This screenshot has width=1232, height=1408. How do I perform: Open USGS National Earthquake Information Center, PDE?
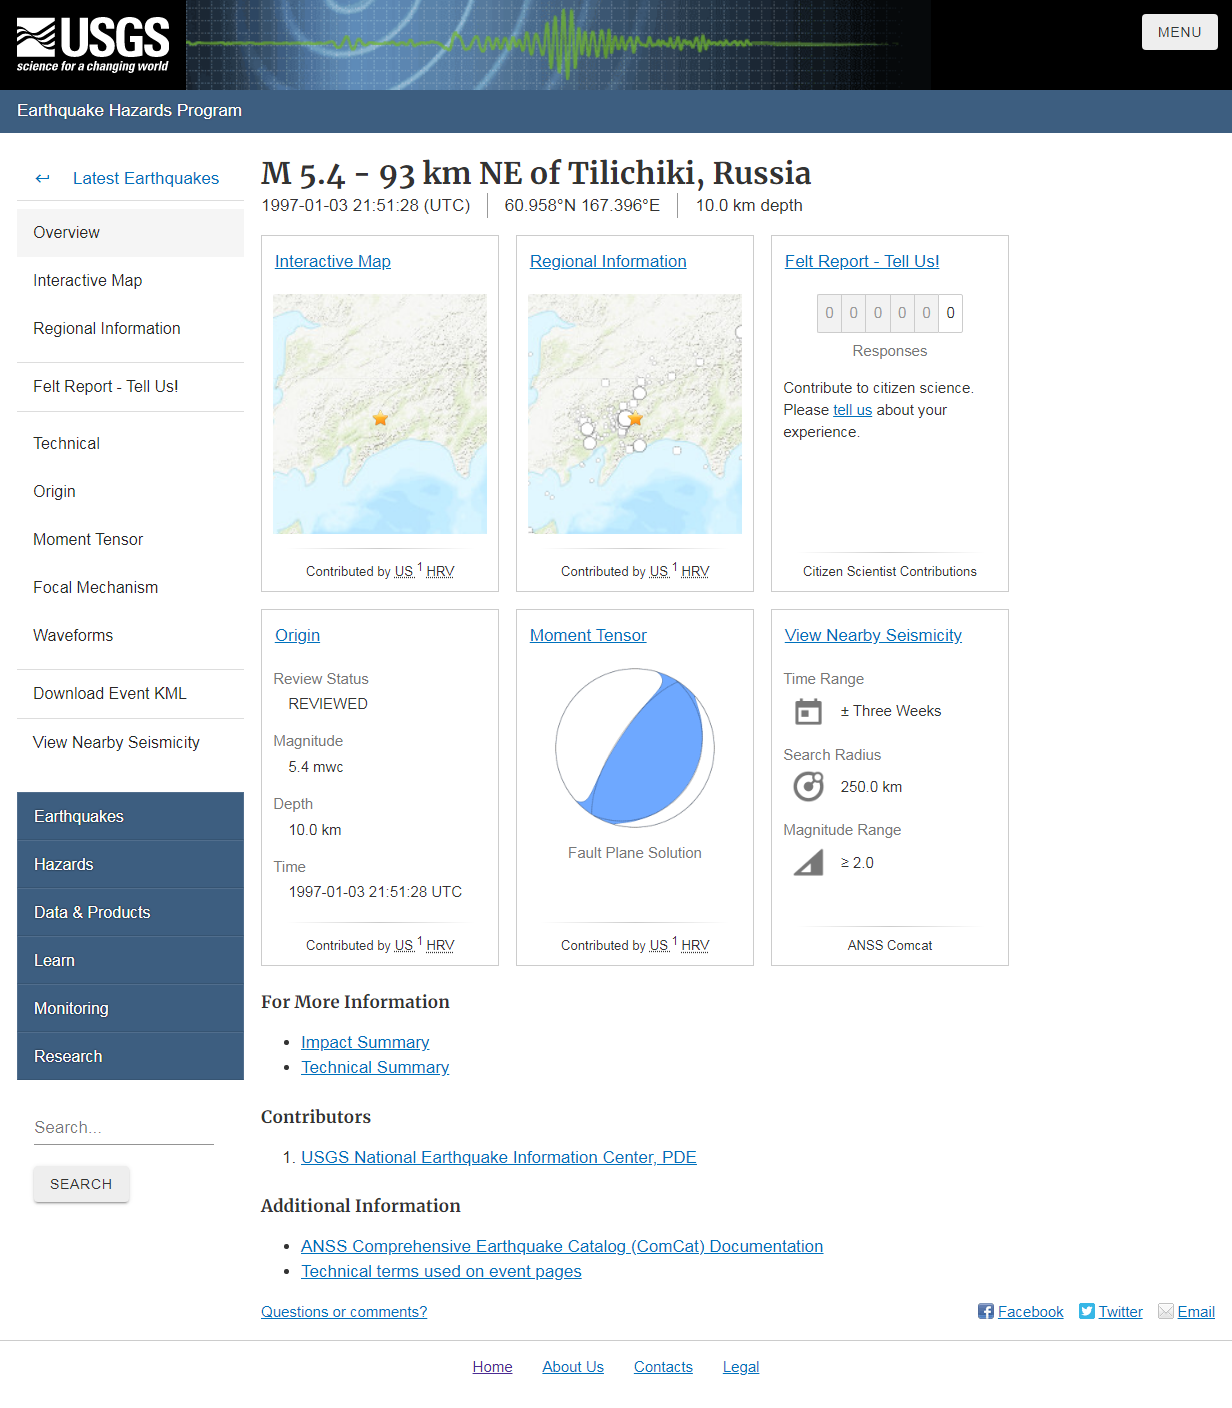[x=499, y=1157]
